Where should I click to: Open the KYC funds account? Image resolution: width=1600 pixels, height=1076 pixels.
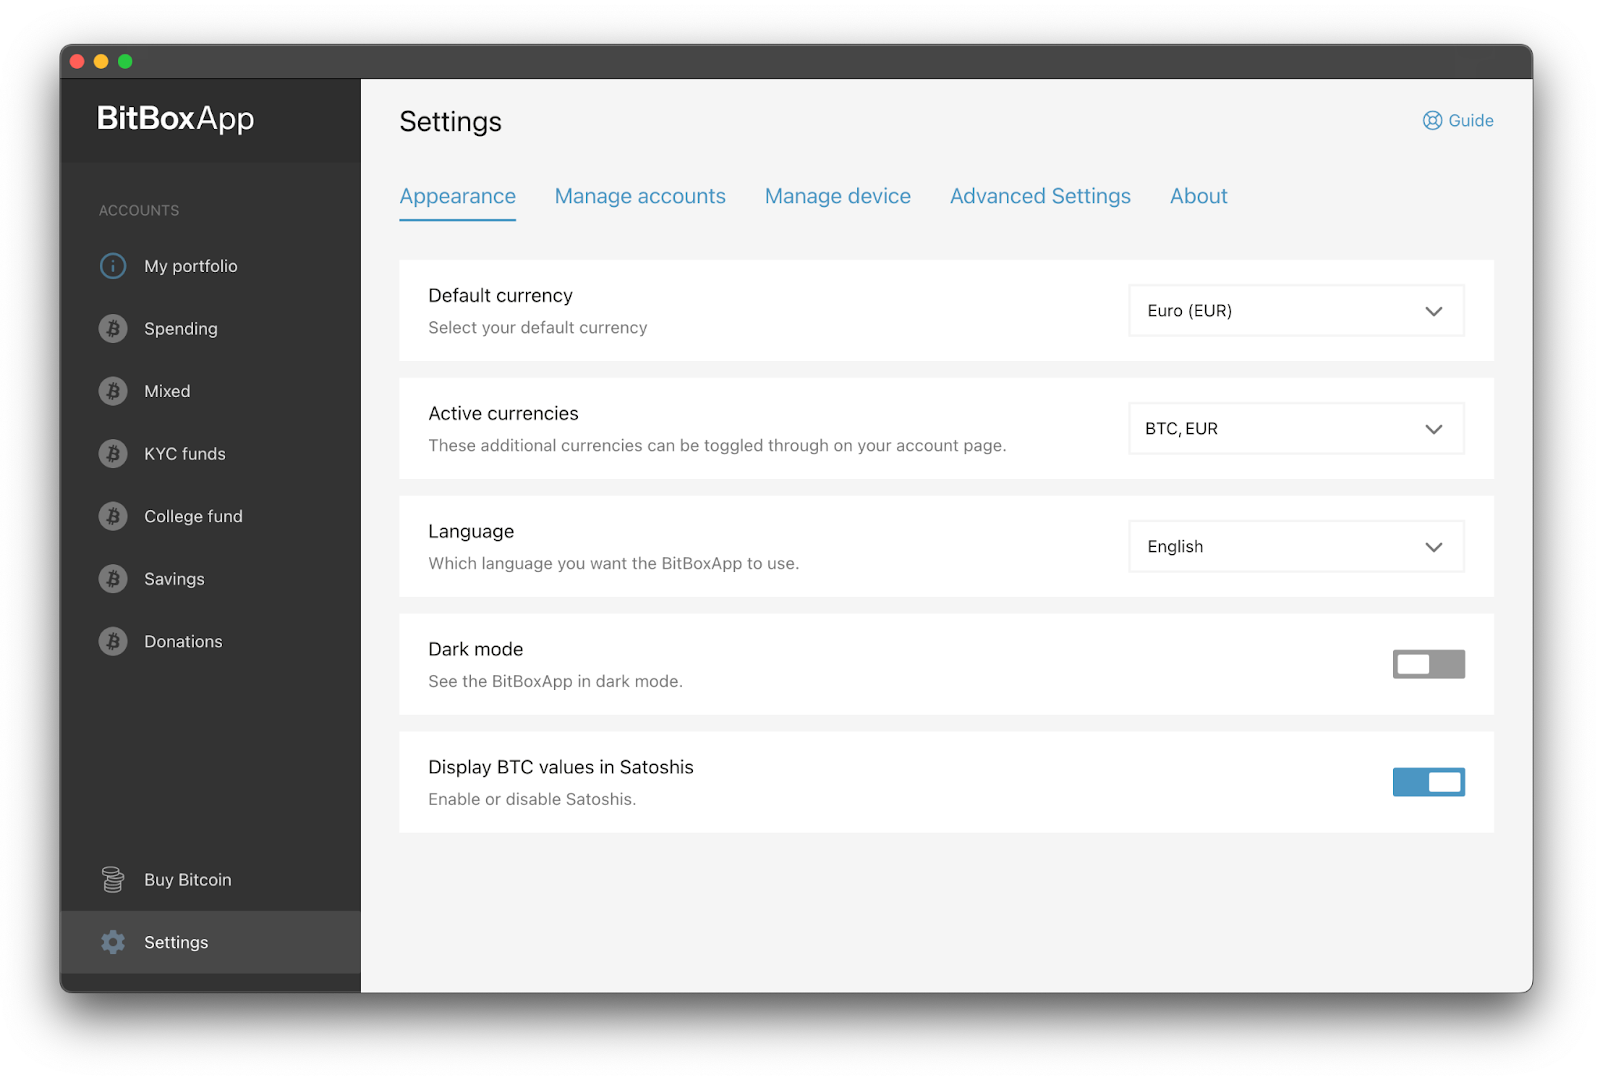(210, 454)
